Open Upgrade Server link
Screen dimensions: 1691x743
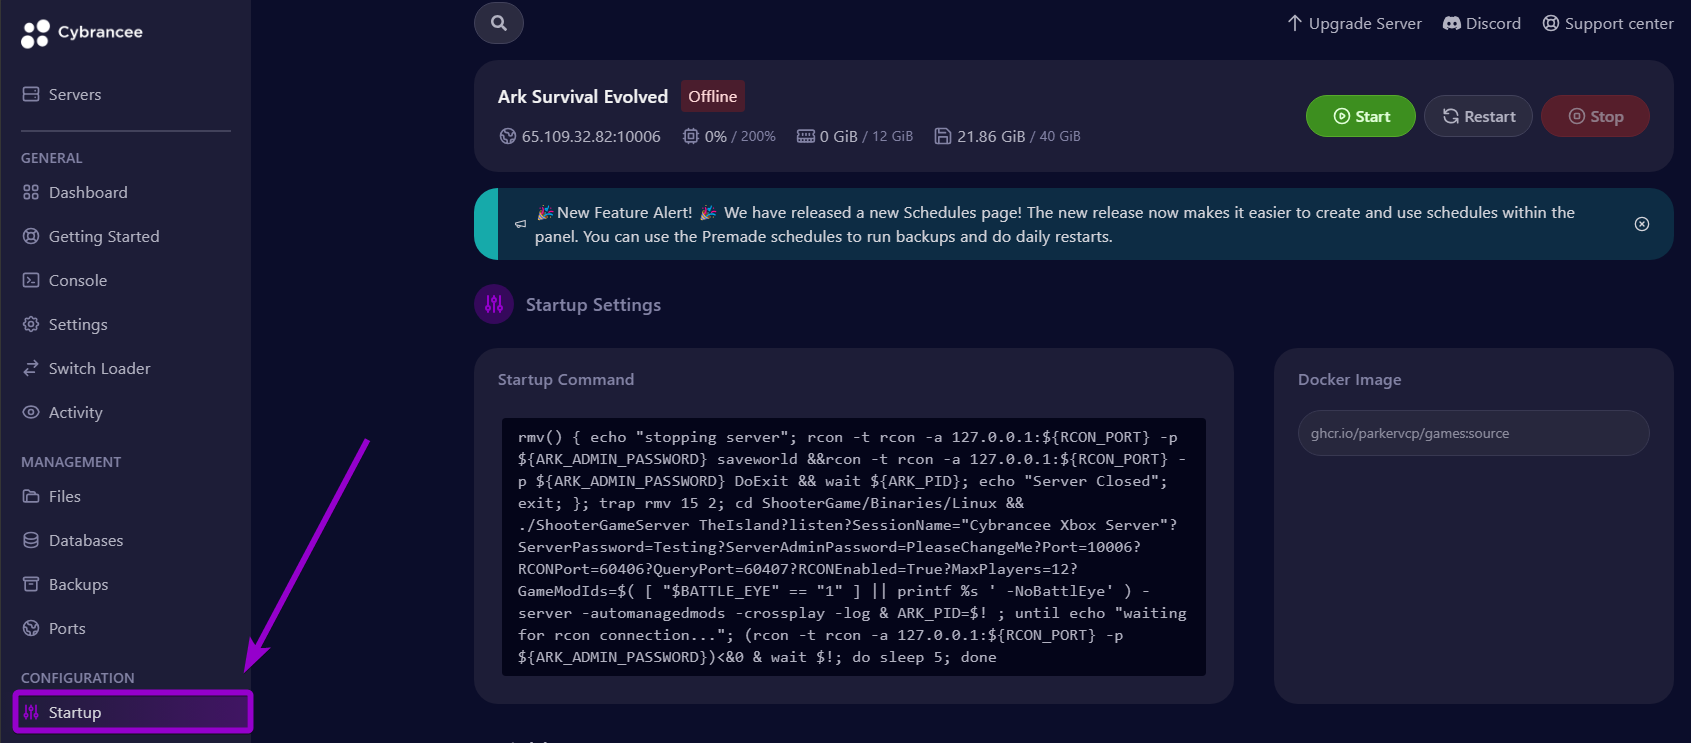pyautogui.click(x=1354, y=23)
